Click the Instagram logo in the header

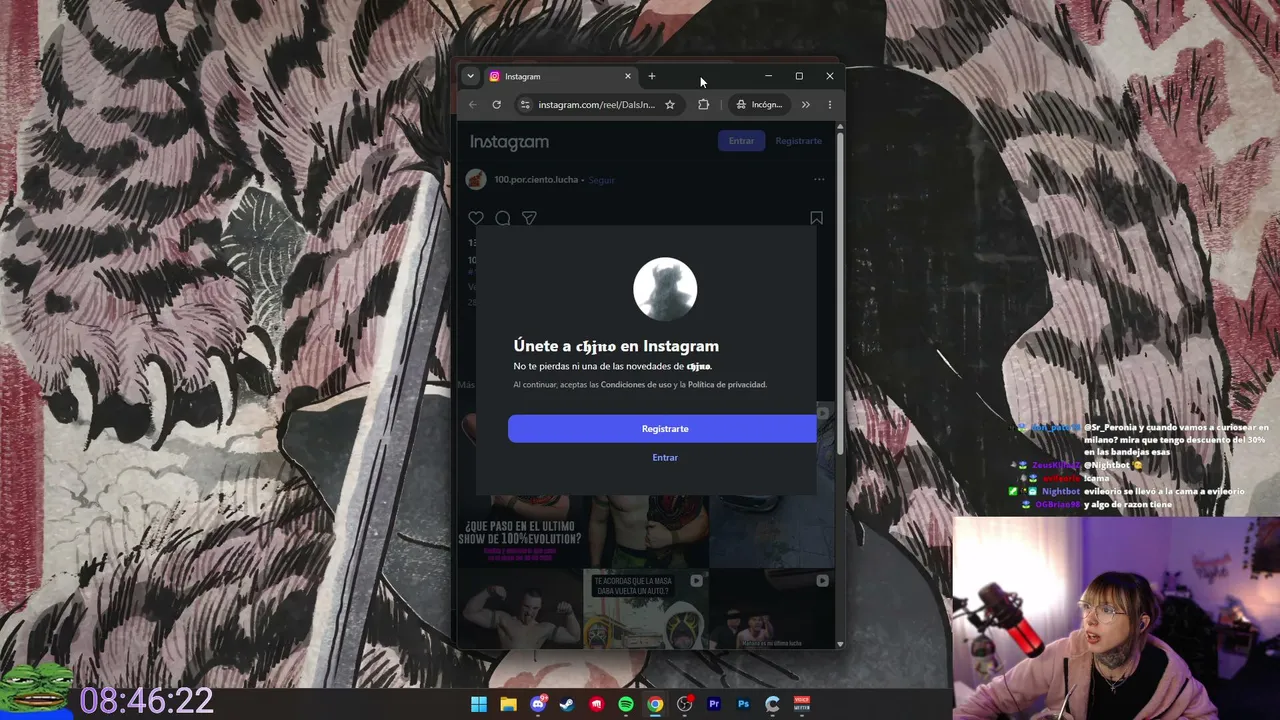pos(509,142)
